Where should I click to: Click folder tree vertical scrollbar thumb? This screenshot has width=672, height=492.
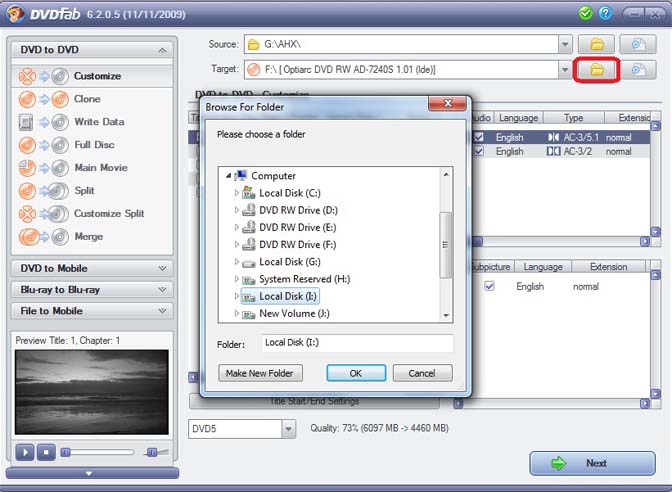coord(446,245)
